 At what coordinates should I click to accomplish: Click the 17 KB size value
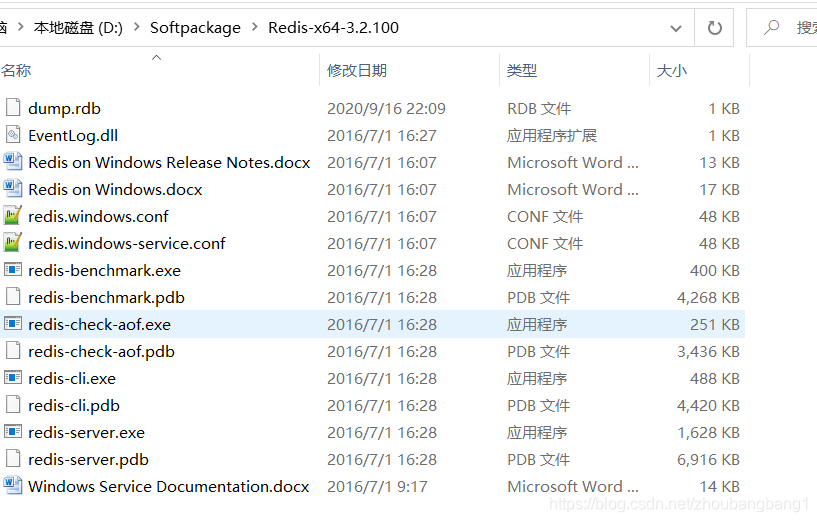pyautogui.click(x=720, y=190)
